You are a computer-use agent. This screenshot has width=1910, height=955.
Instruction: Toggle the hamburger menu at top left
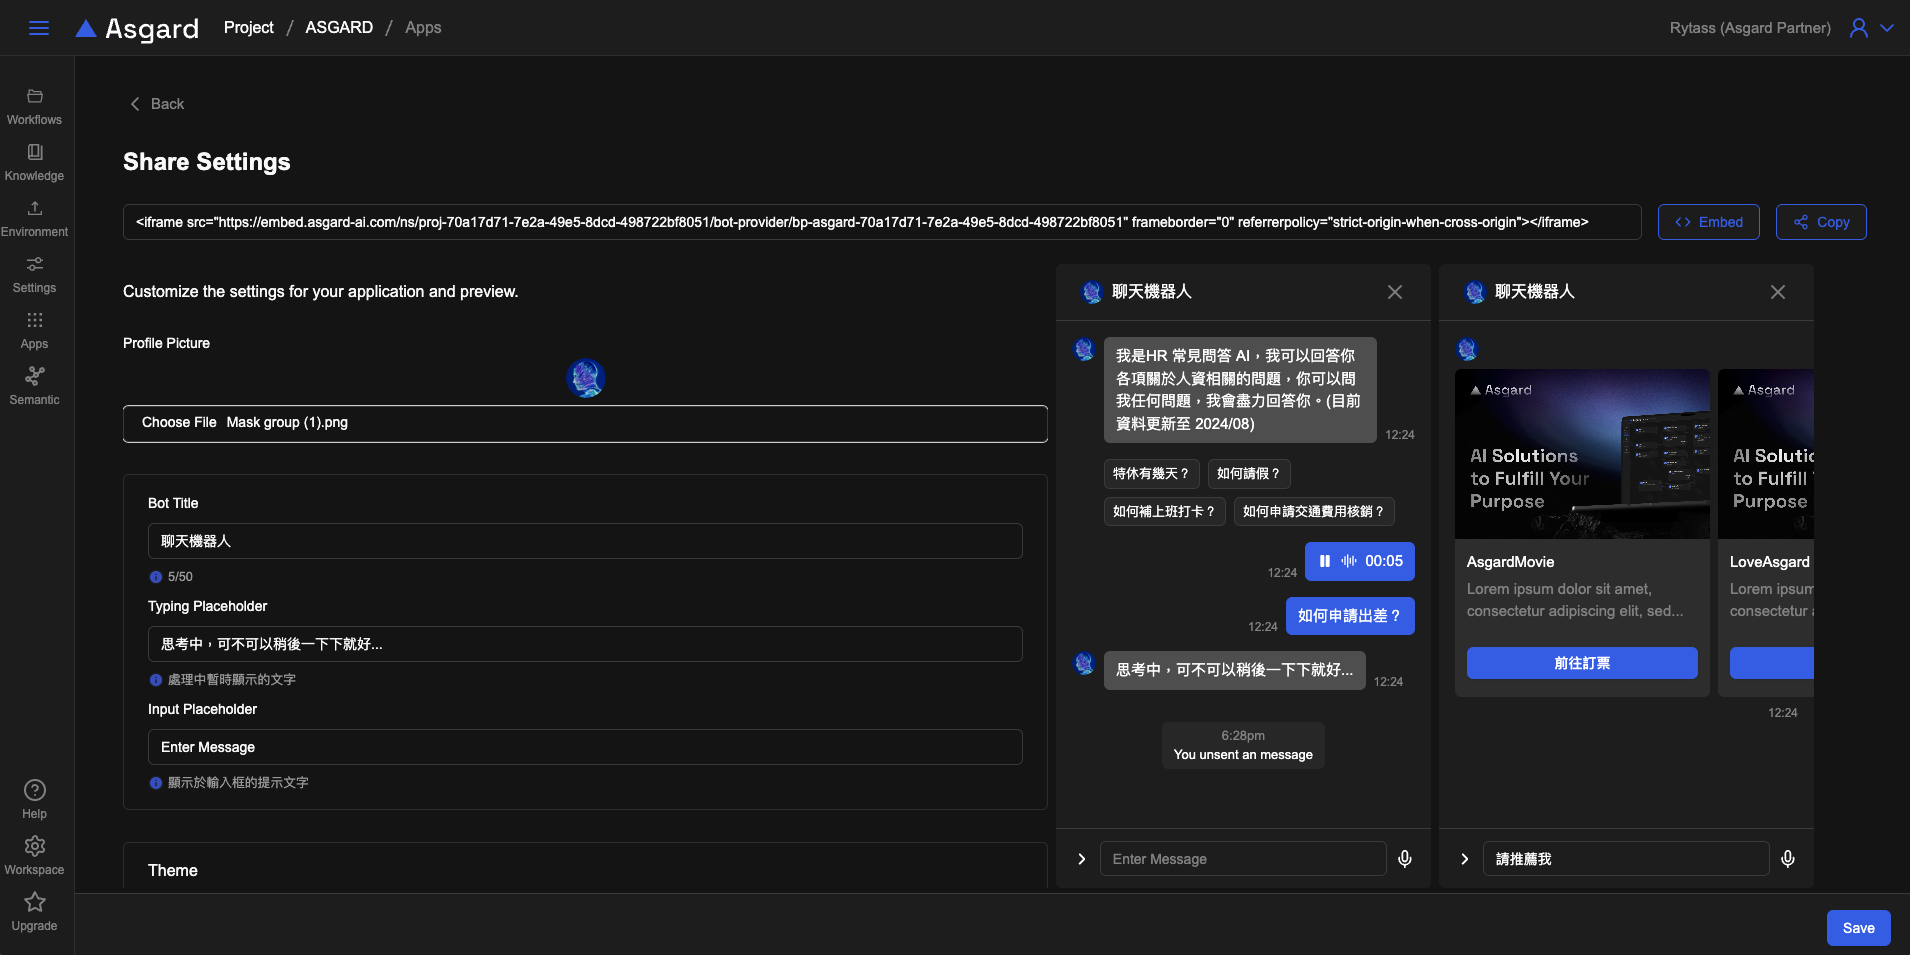tap(39, 28)
